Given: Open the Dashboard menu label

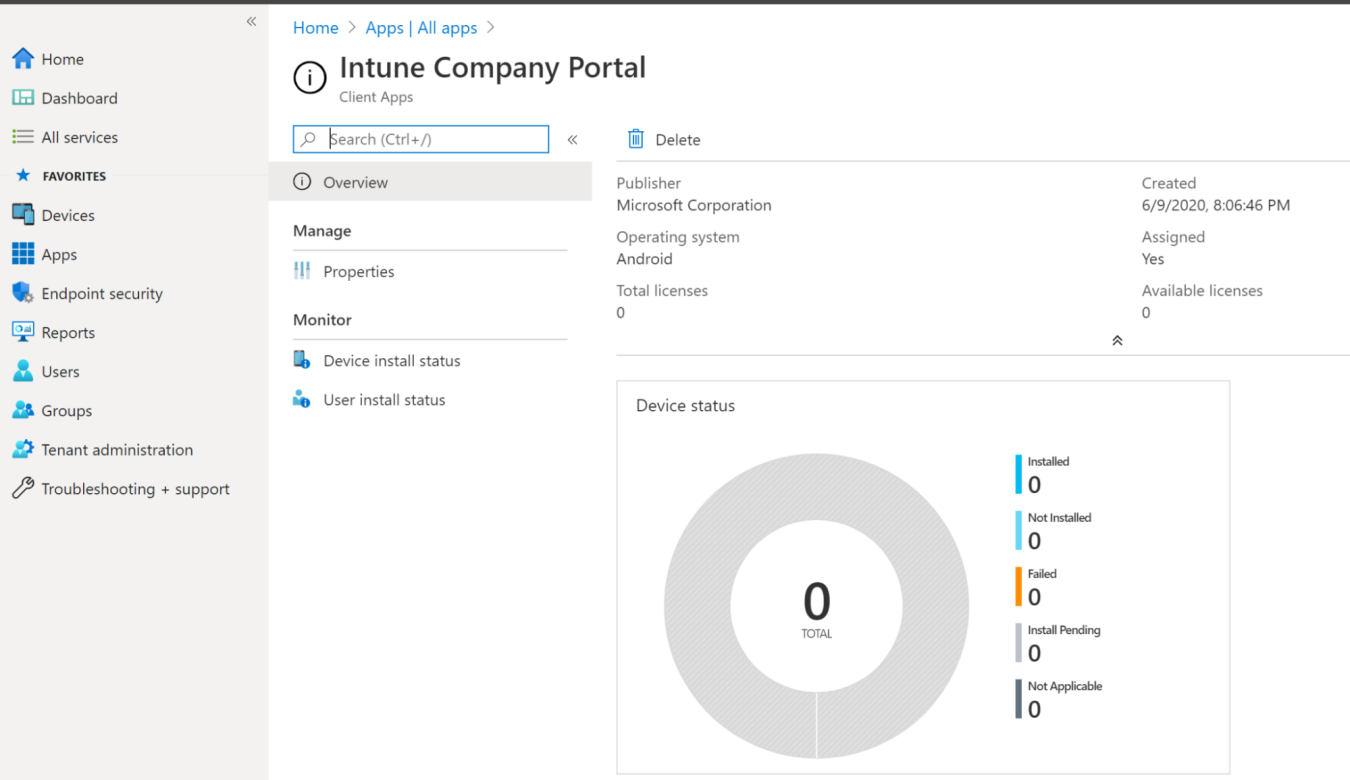Looking at the screenshot, I should (80, 98).
